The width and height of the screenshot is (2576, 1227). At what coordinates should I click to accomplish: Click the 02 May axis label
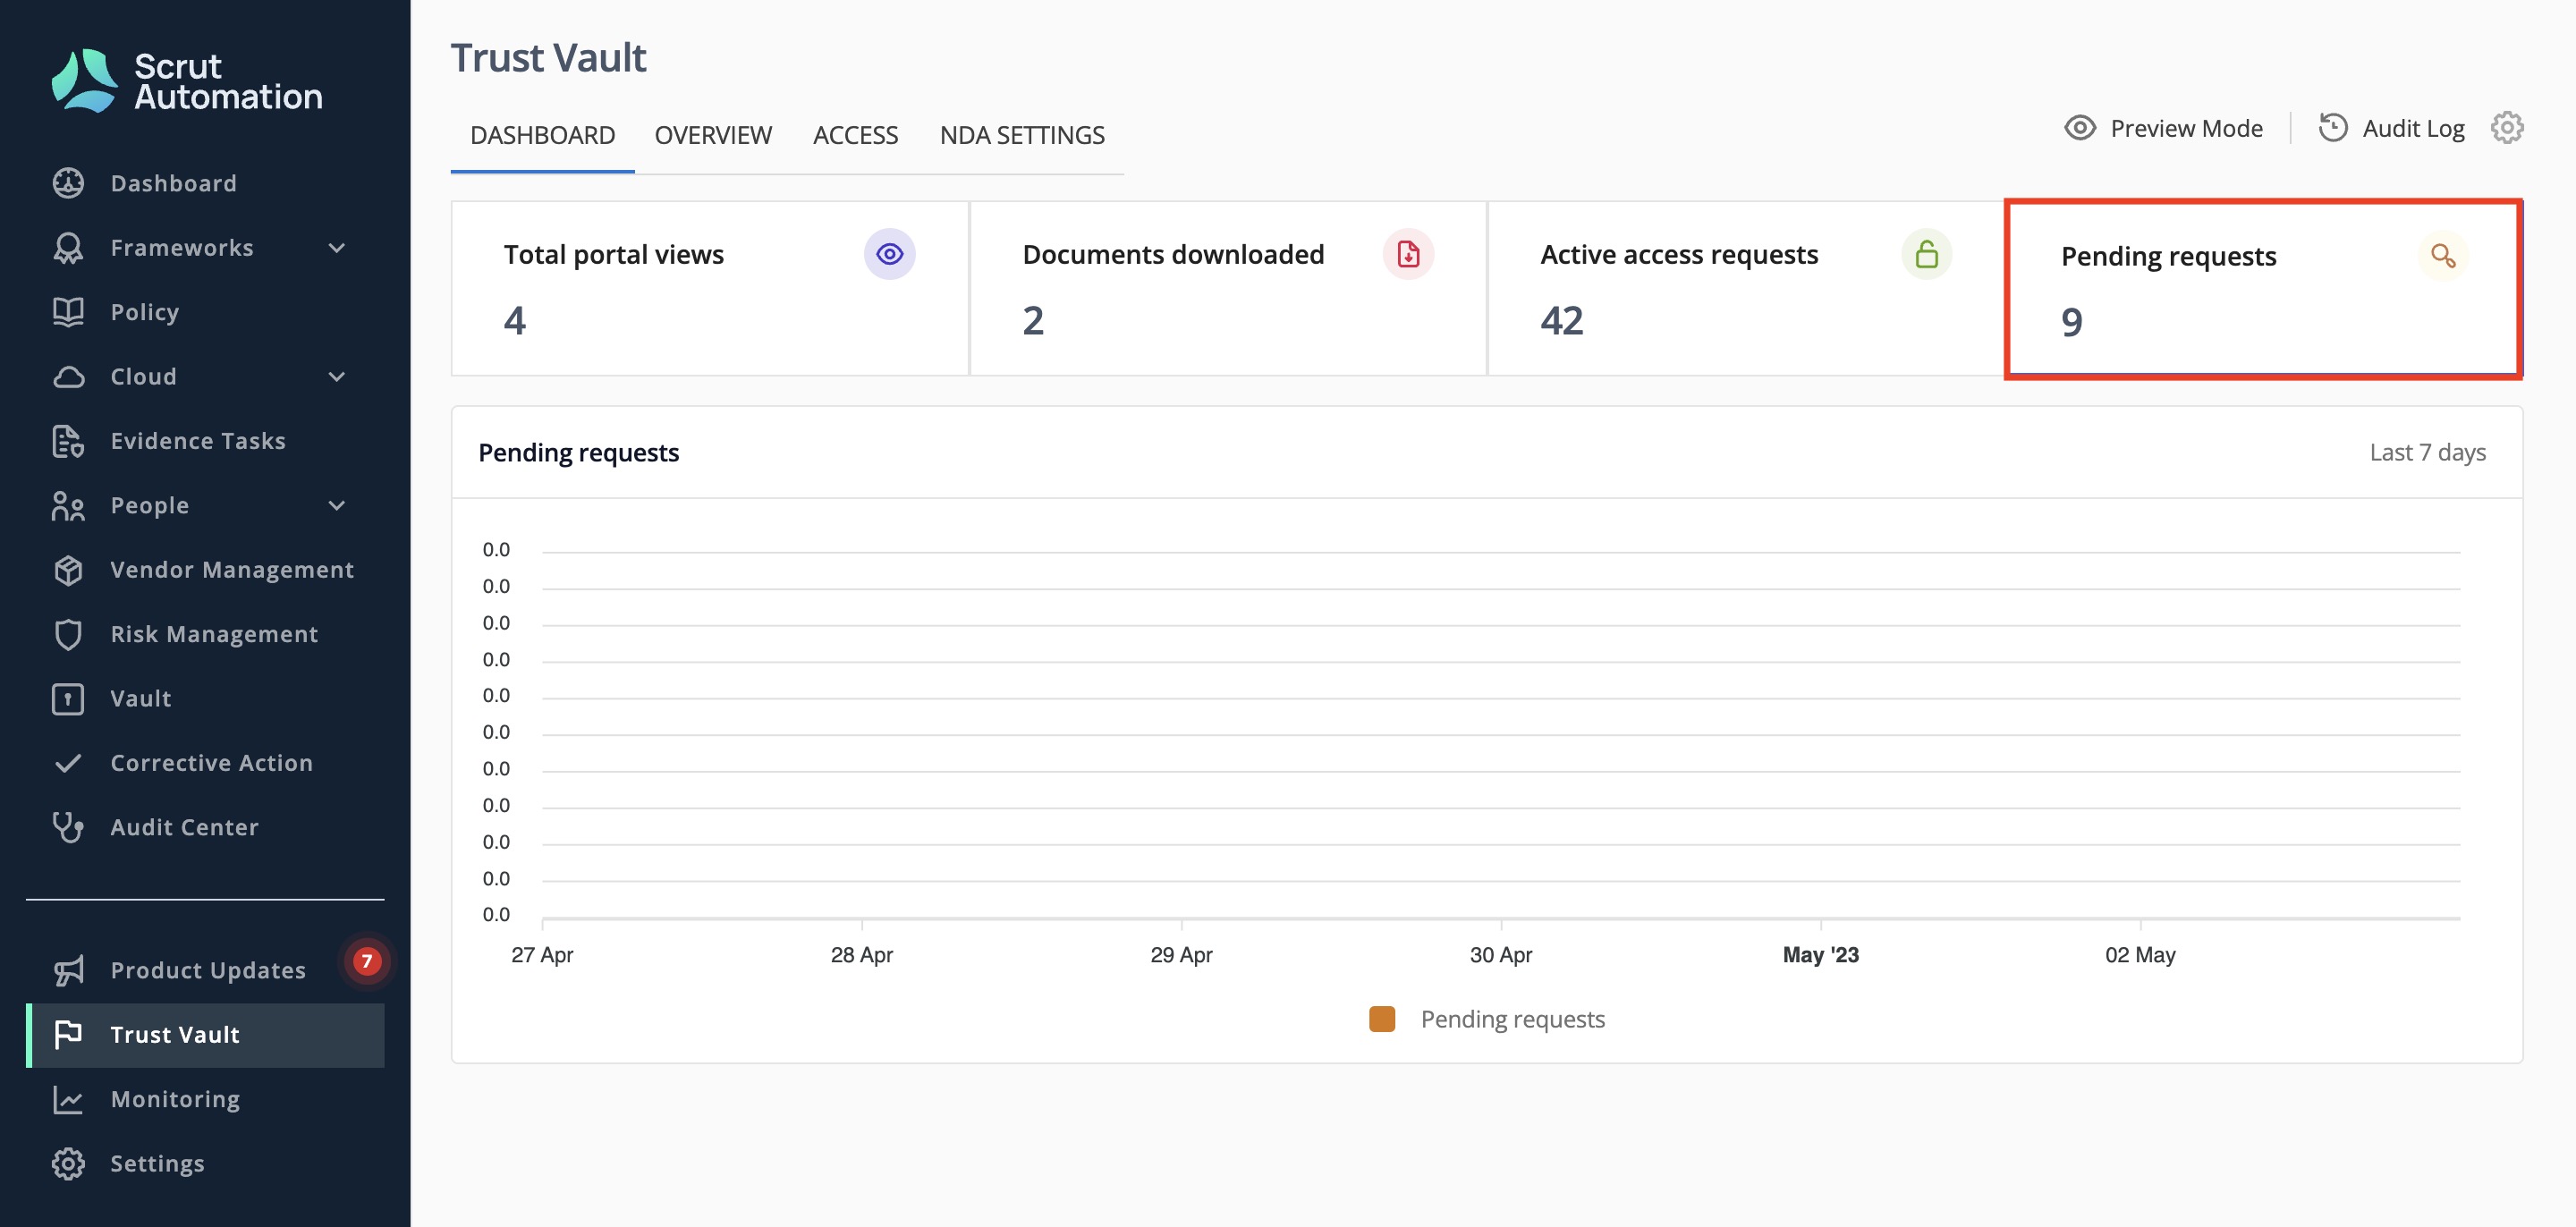(2140, 954)
